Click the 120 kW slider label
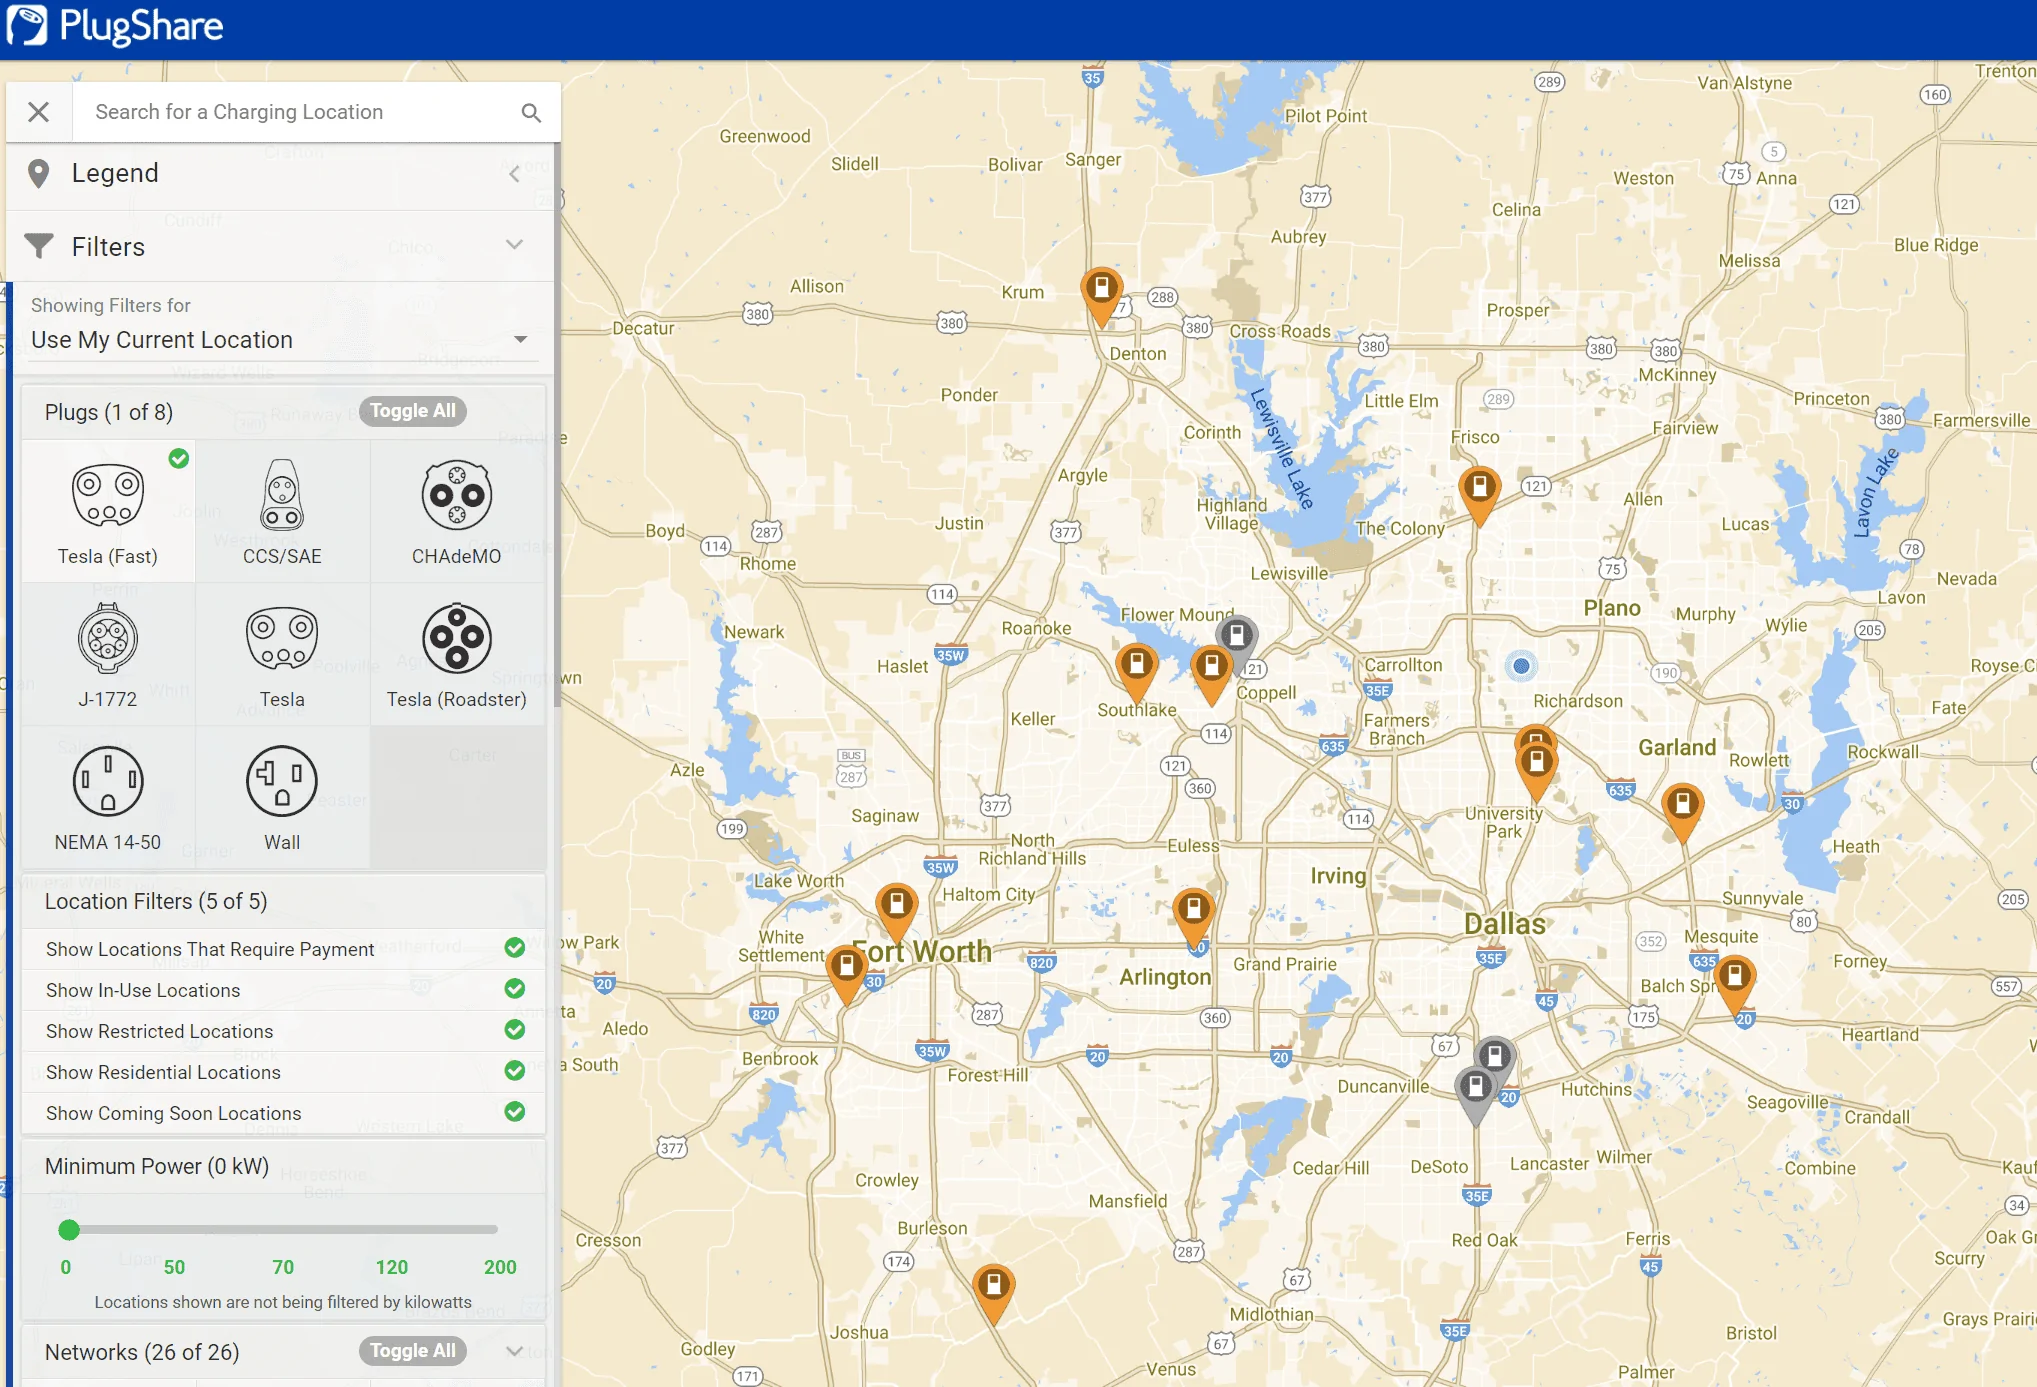The height and width of the screenshot is (1387, 2037). 392,1267
